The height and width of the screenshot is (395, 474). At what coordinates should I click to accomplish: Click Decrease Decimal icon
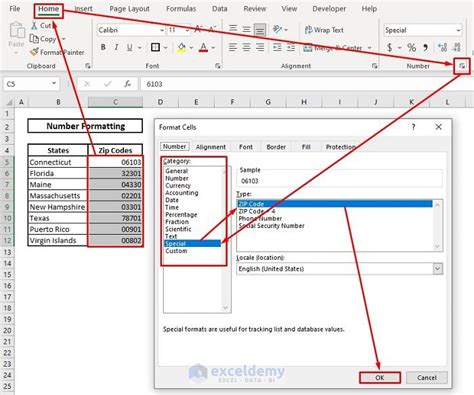tap(457, 48)
